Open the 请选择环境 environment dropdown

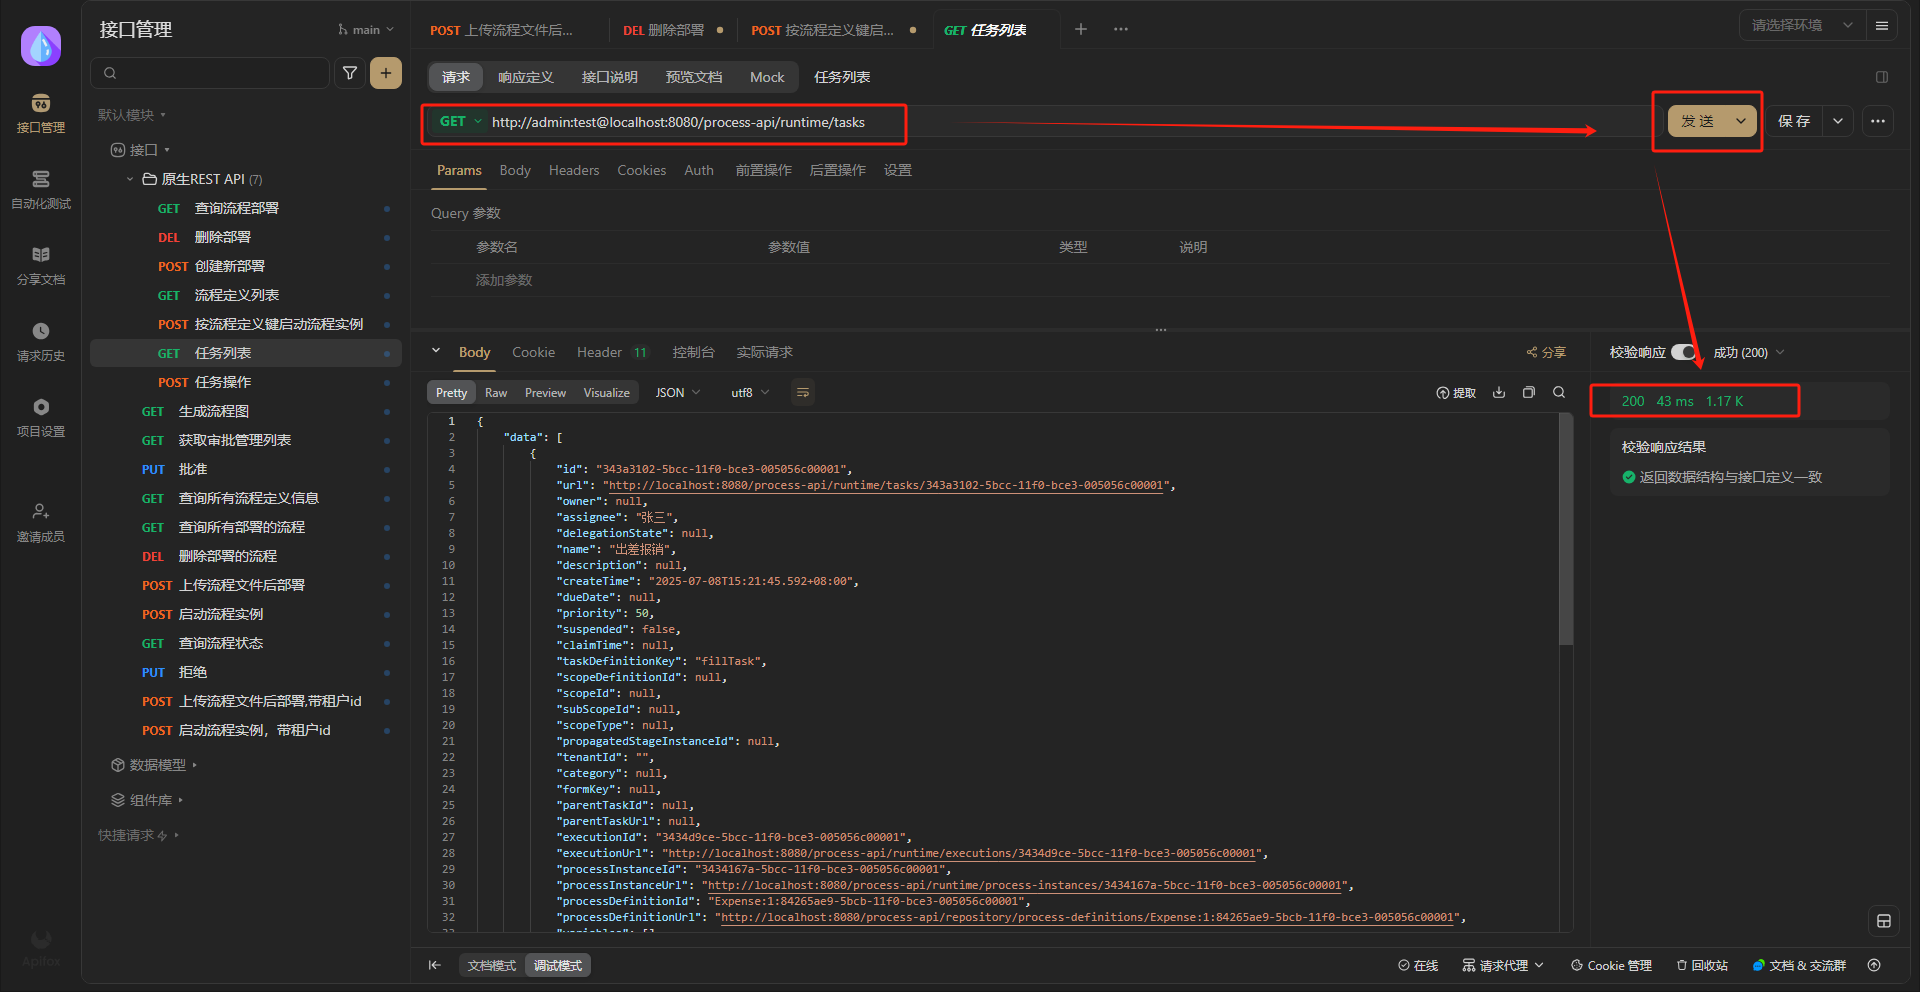[1802, 26]
